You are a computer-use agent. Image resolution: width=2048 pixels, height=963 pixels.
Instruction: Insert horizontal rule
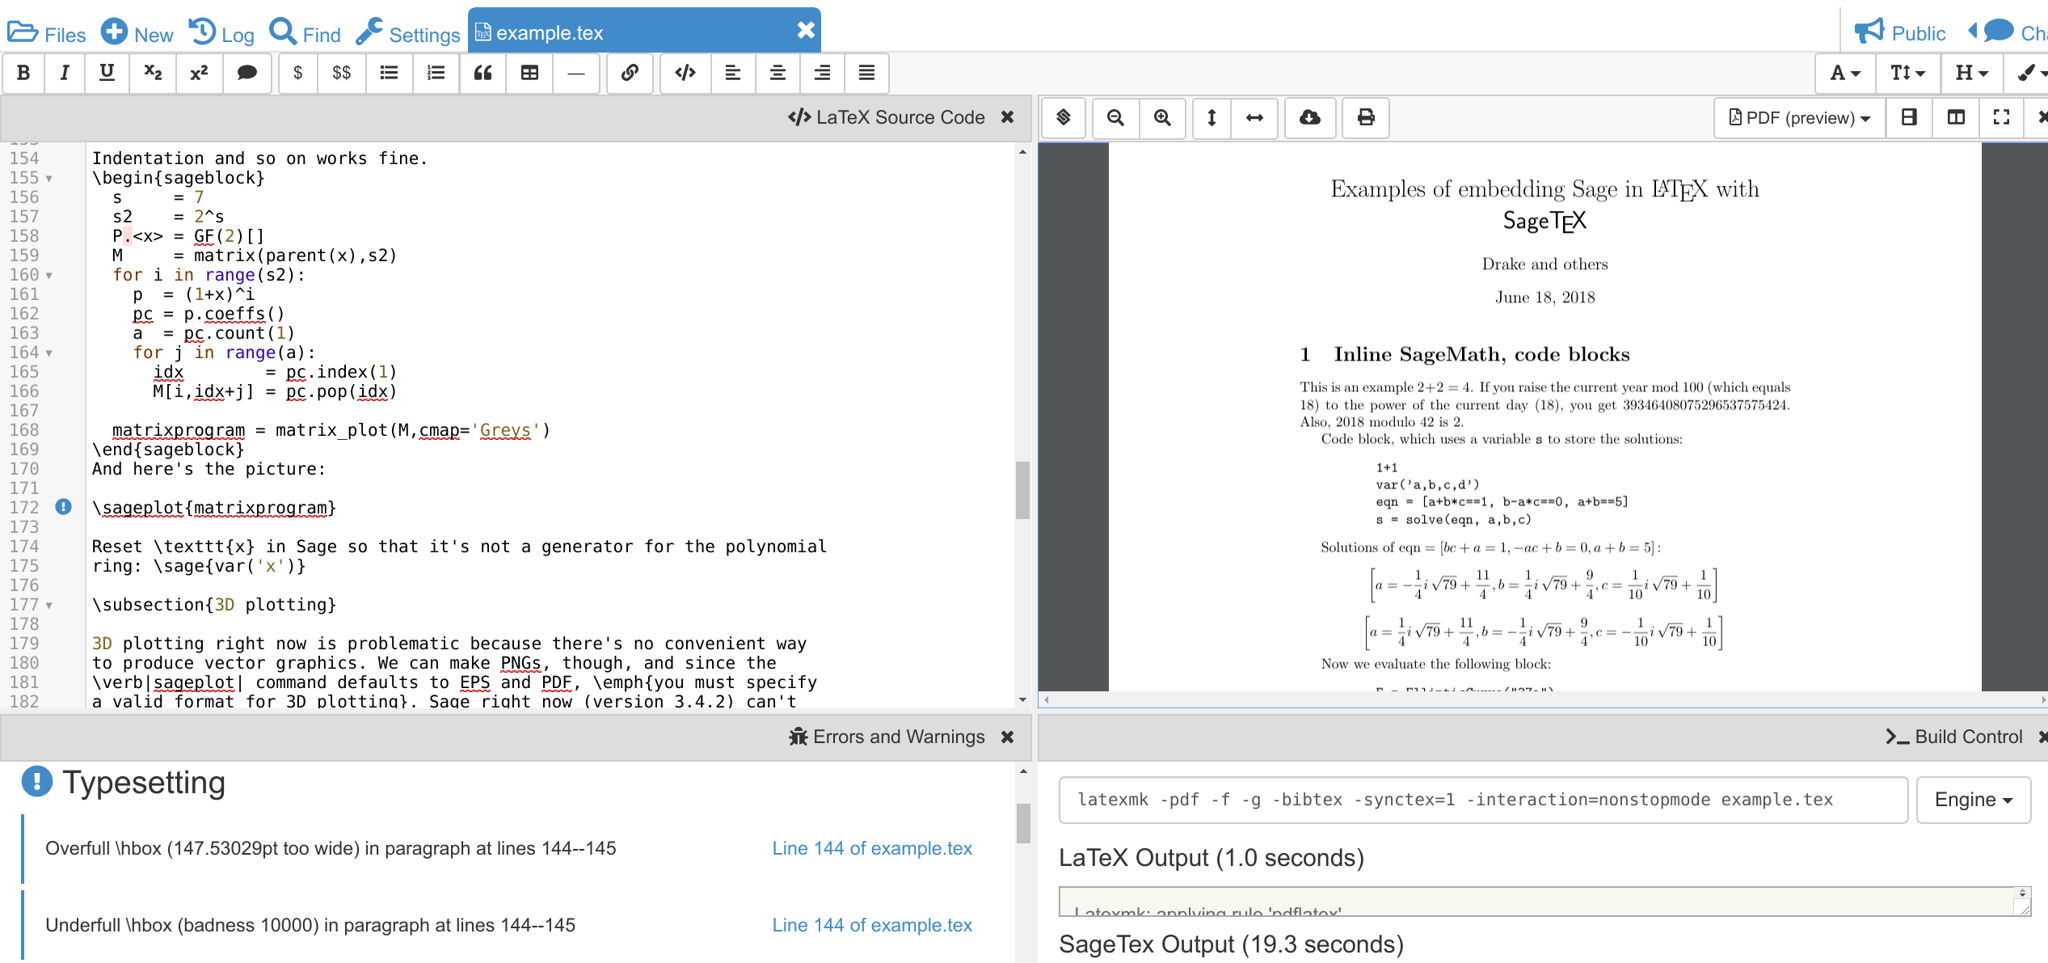[576, 73]
